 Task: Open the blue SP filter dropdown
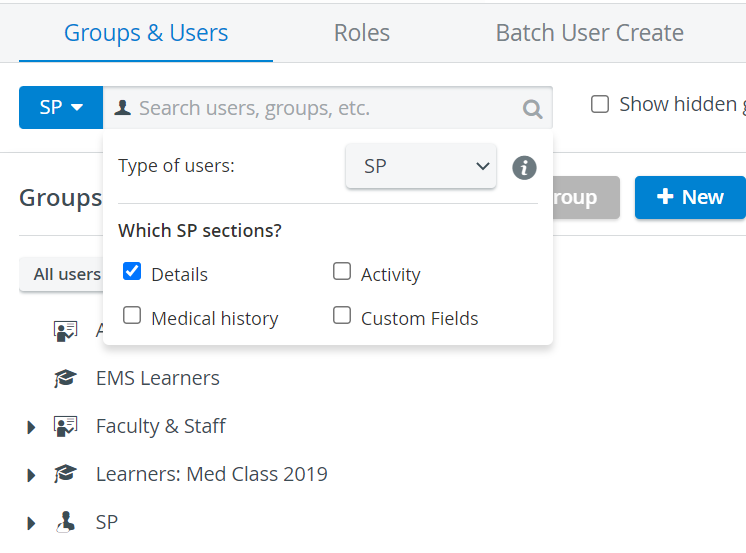coord(61,108)
